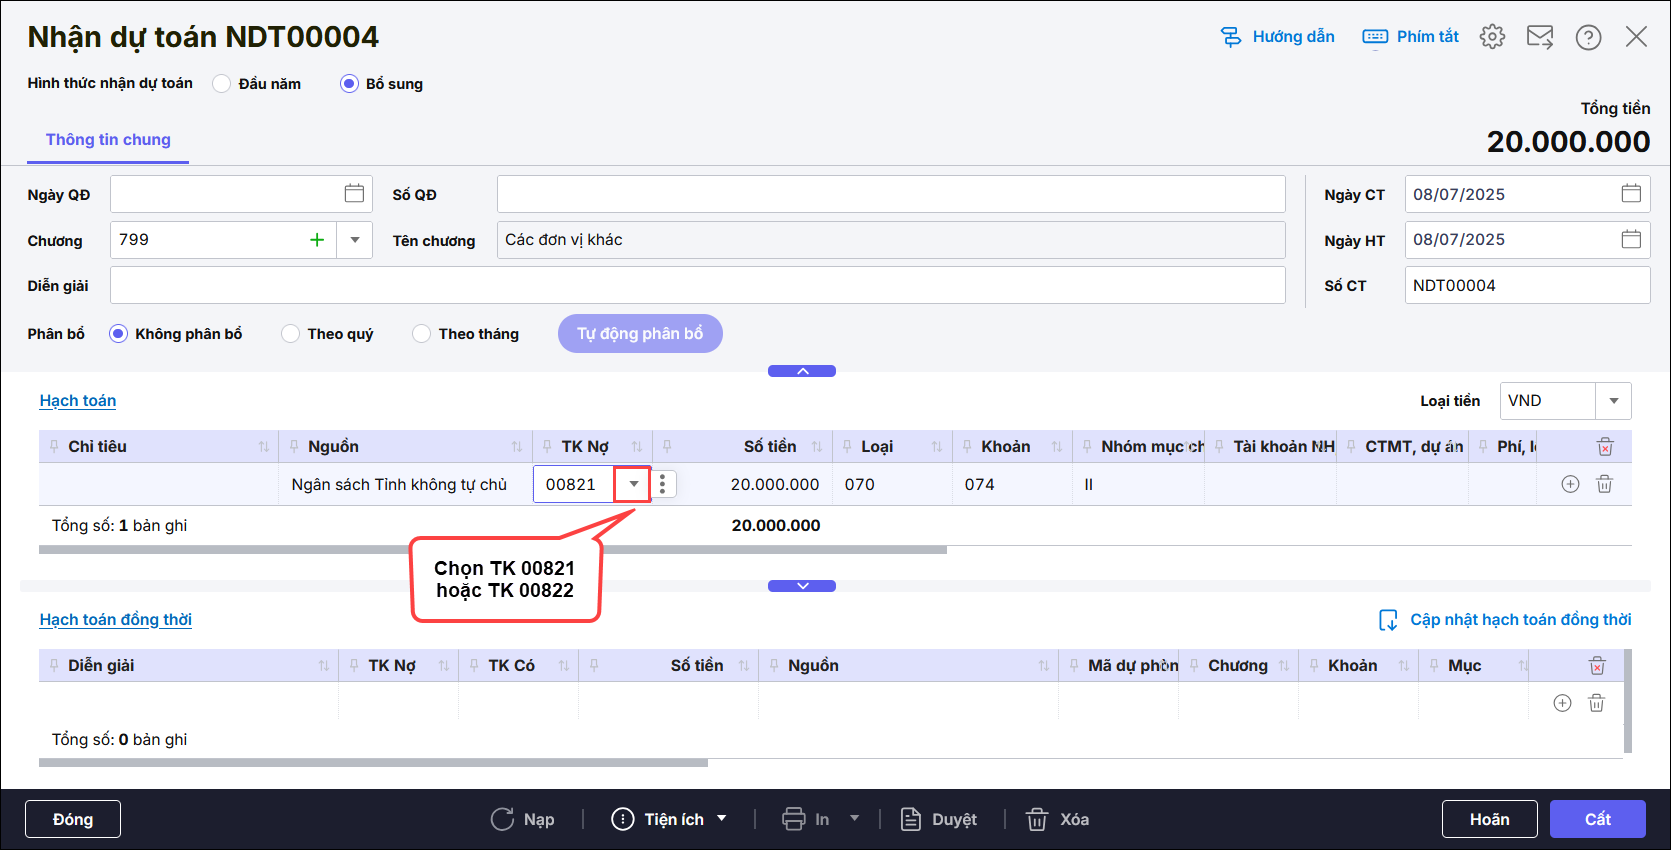Click the green plus to add Chương
Viewport: 1671px width, 850px height.
(317, 240)
